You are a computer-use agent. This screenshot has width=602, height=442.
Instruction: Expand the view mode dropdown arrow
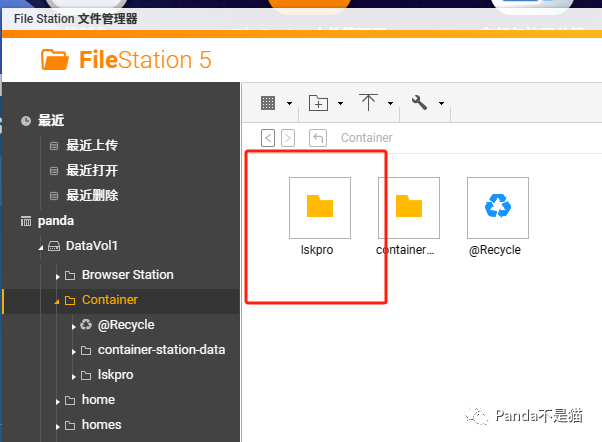pos(289,103)
